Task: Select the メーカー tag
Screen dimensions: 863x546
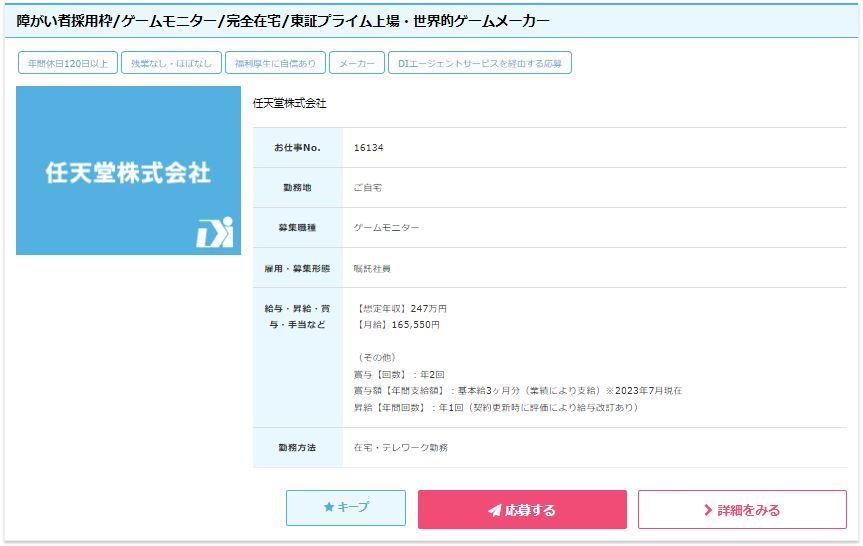Action: point(357,63)
